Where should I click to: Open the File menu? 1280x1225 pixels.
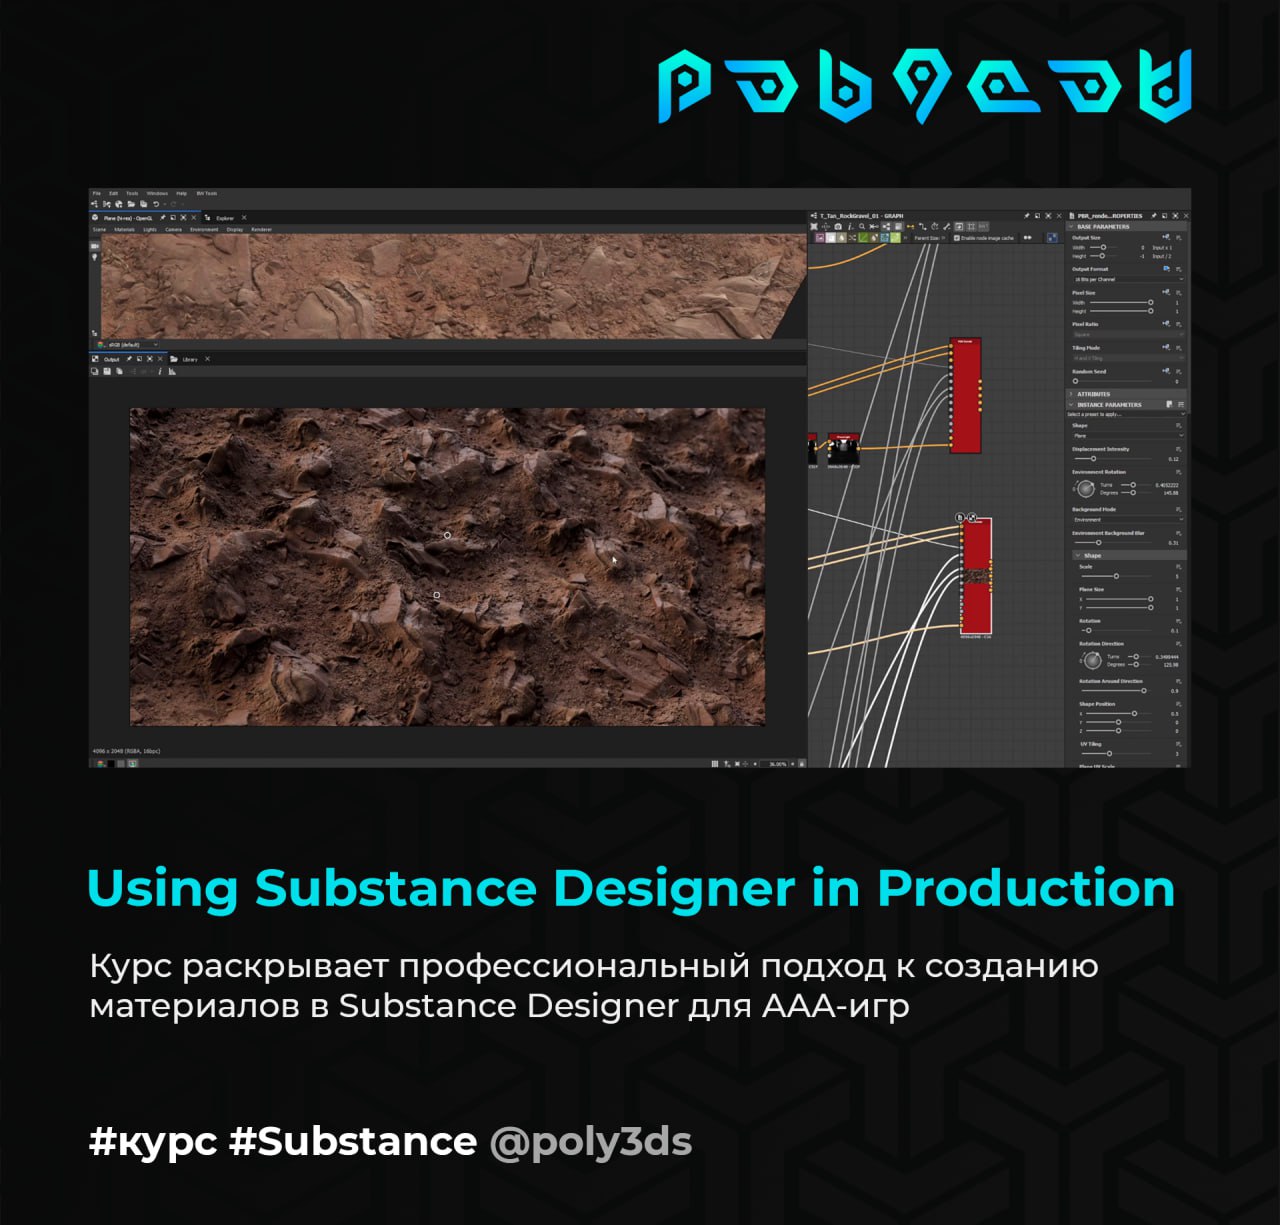pyautogui.click(x=96, y=194)
